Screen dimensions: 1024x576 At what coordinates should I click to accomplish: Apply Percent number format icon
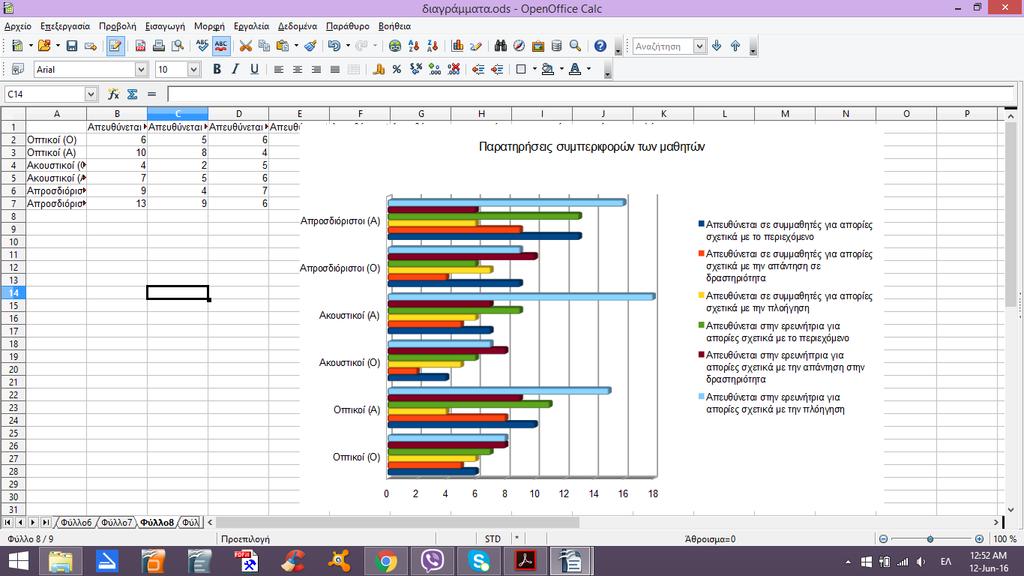pos(396,69)
